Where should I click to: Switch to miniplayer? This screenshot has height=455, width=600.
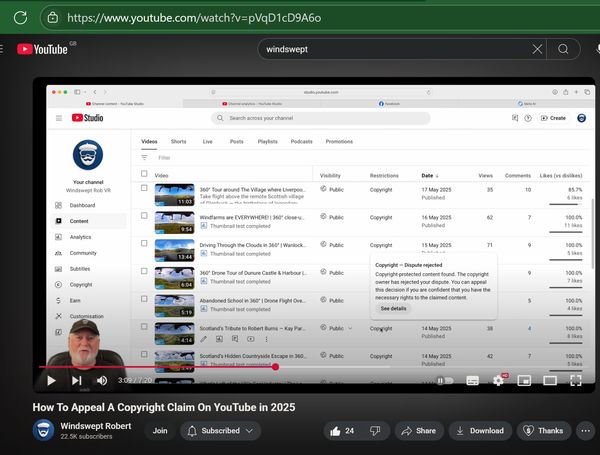[524, 380]
